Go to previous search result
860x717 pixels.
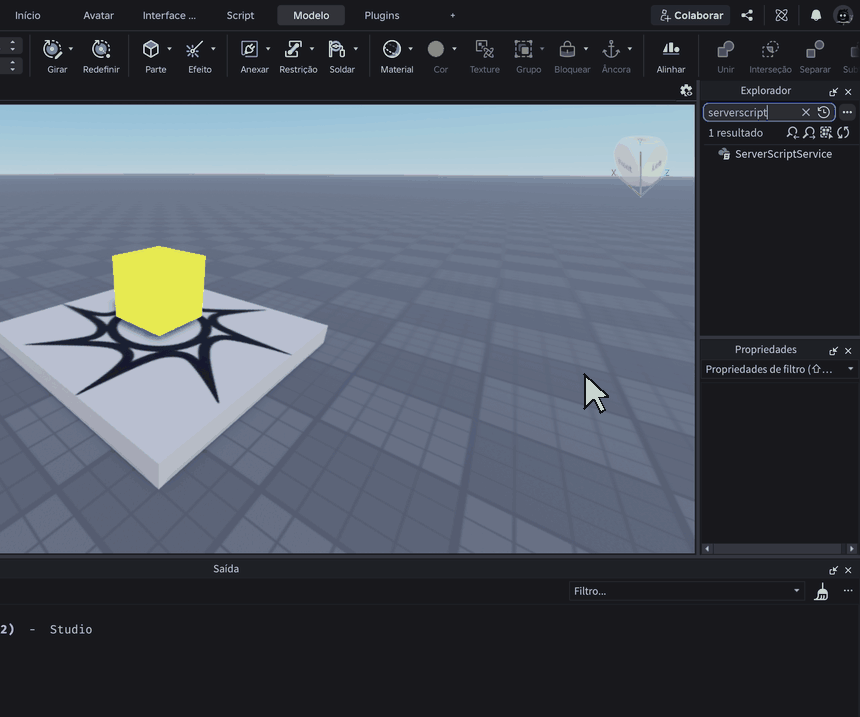pos(792,133)
